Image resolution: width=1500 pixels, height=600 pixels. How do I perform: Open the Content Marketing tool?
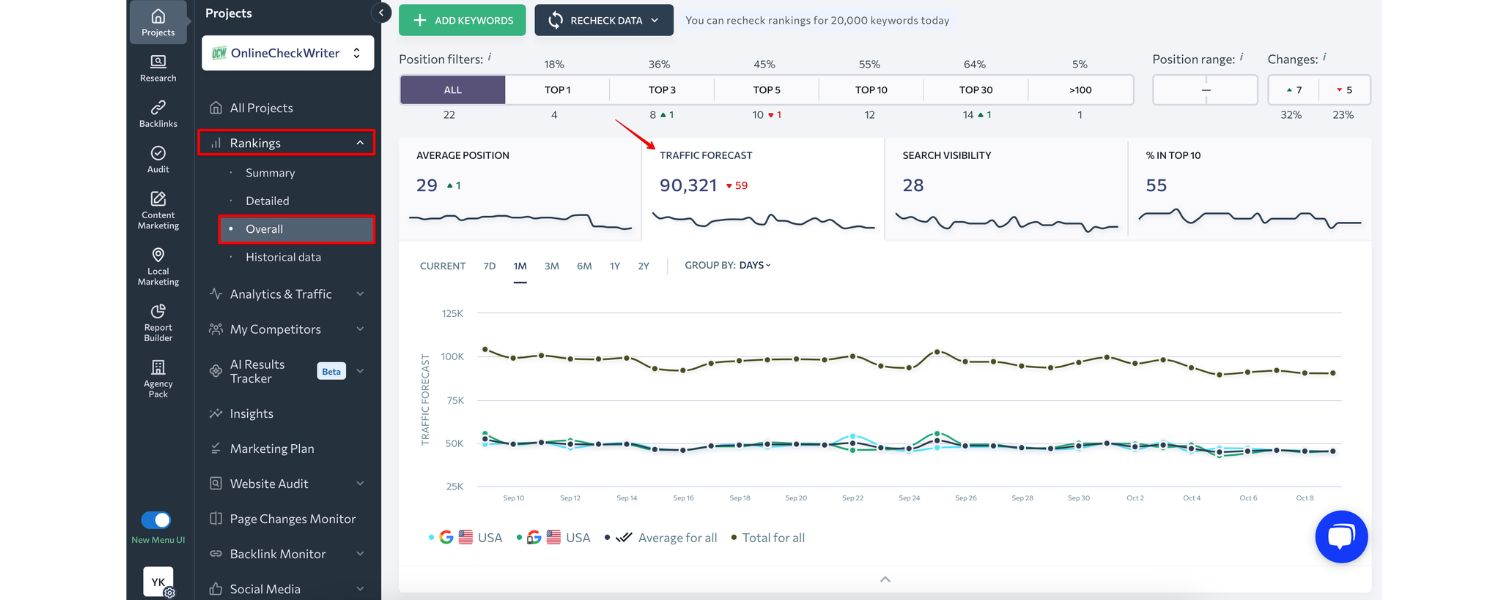point(157,207)
